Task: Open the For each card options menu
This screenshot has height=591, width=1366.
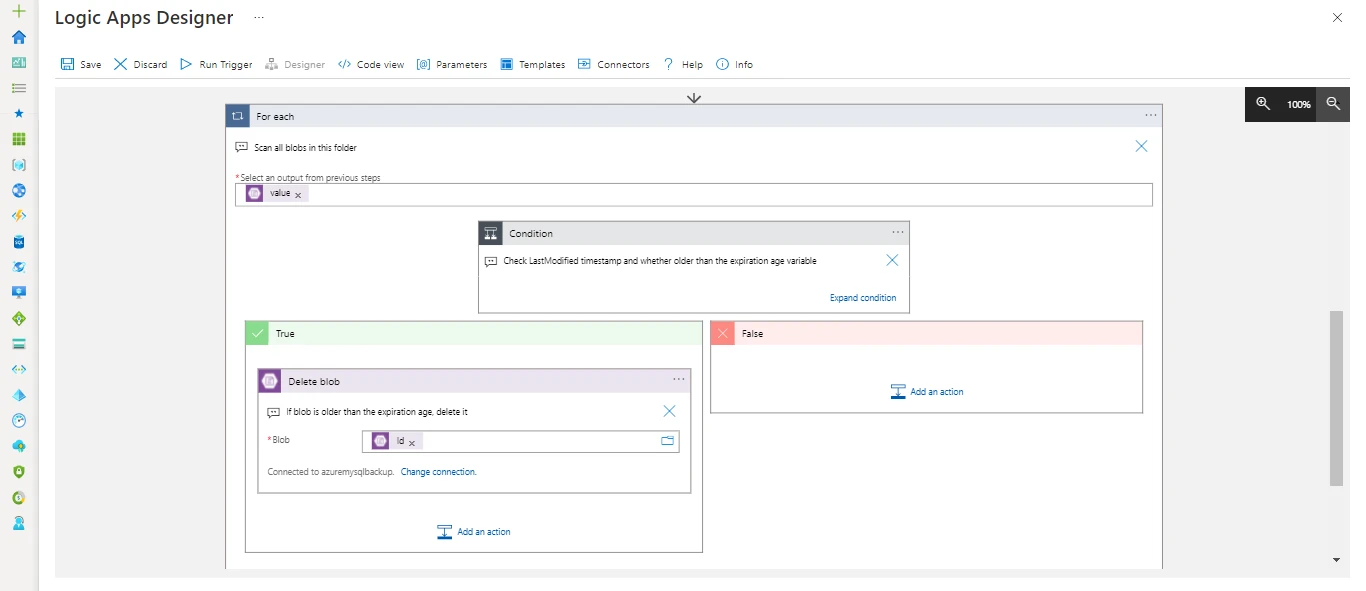Action: [x=1150, y=115]
